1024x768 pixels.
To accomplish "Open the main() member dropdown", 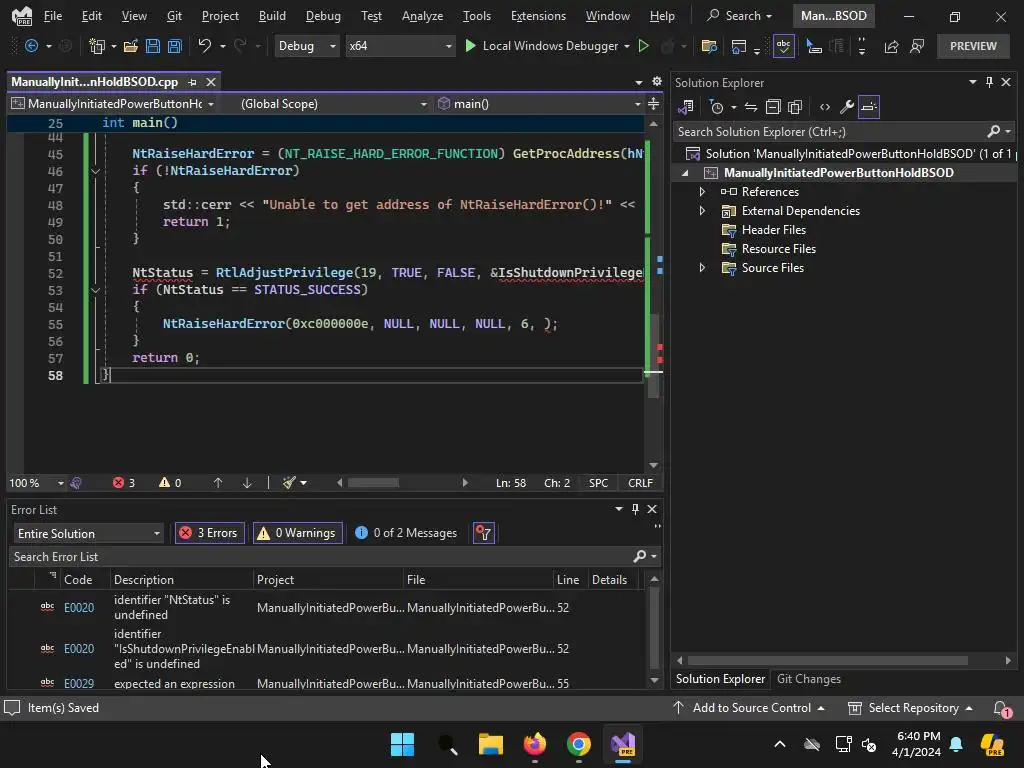I will 539,104.
